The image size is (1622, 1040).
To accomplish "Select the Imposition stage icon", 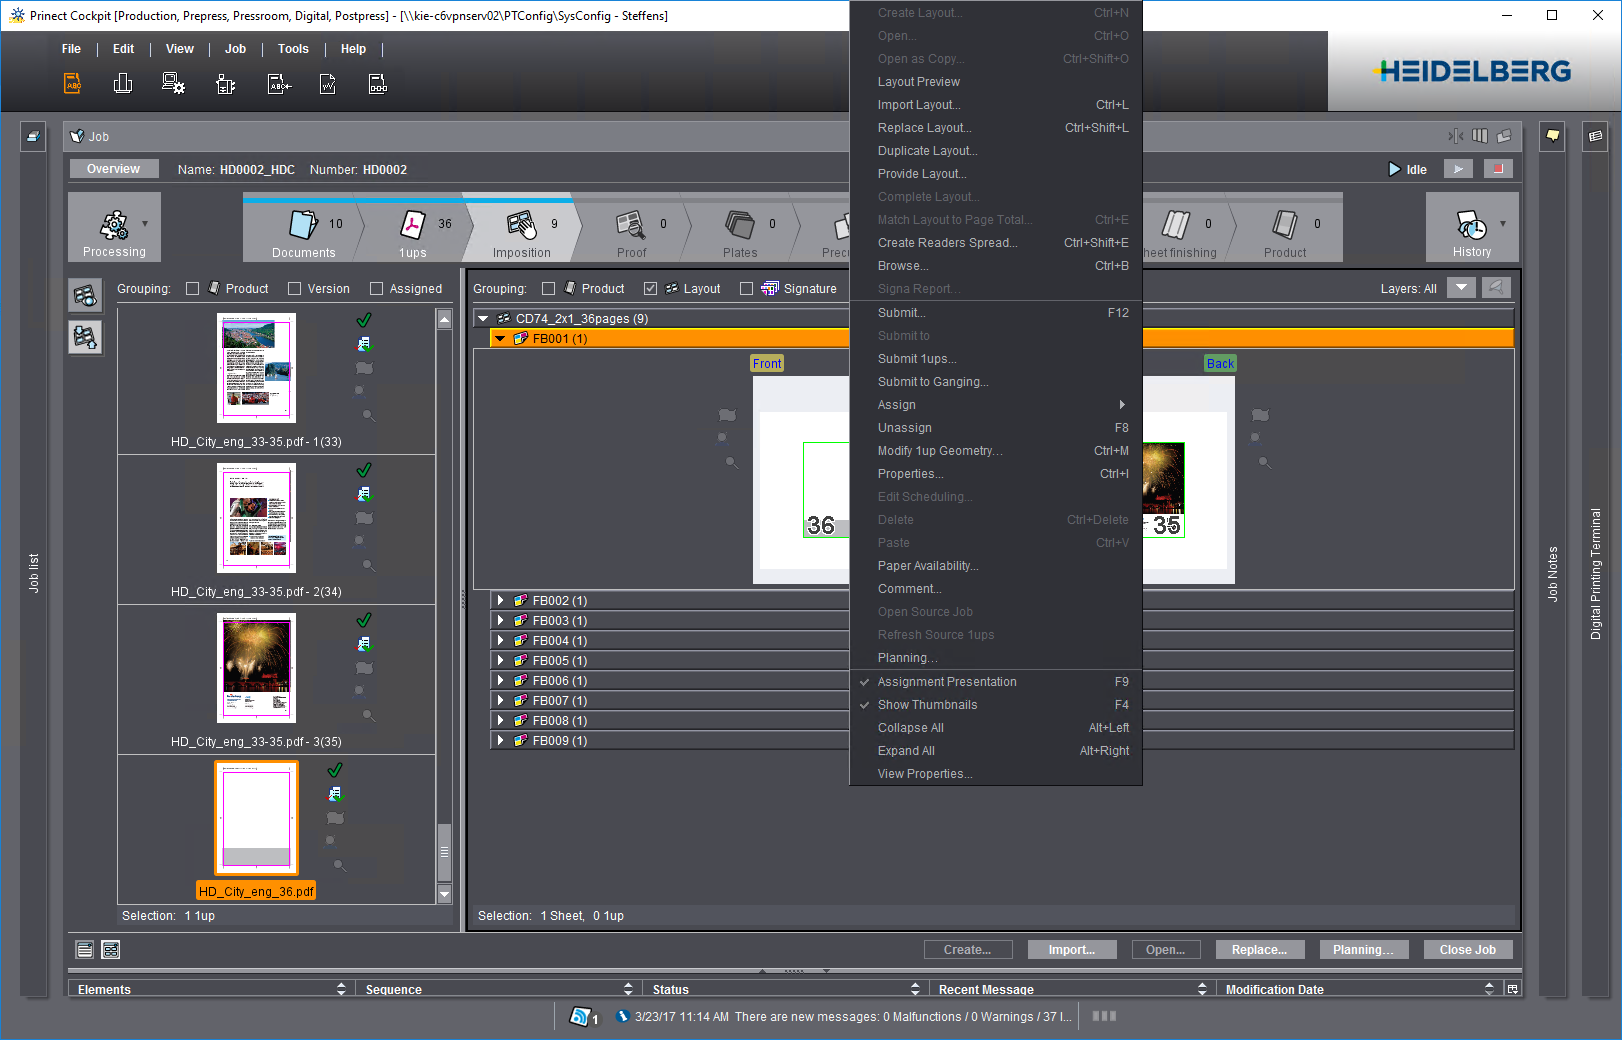I will click(x=522, y=226).
